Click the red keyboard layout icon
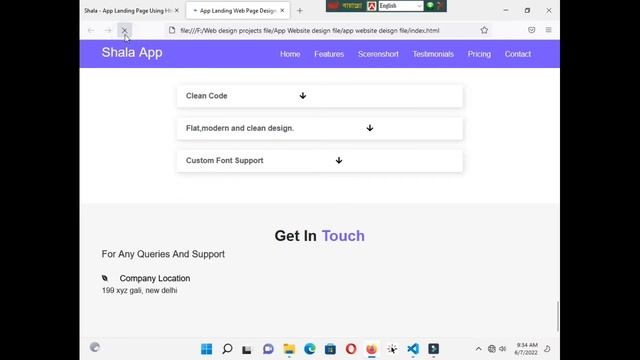This screenshot has width=640, height=360. (x=371, y=6)
